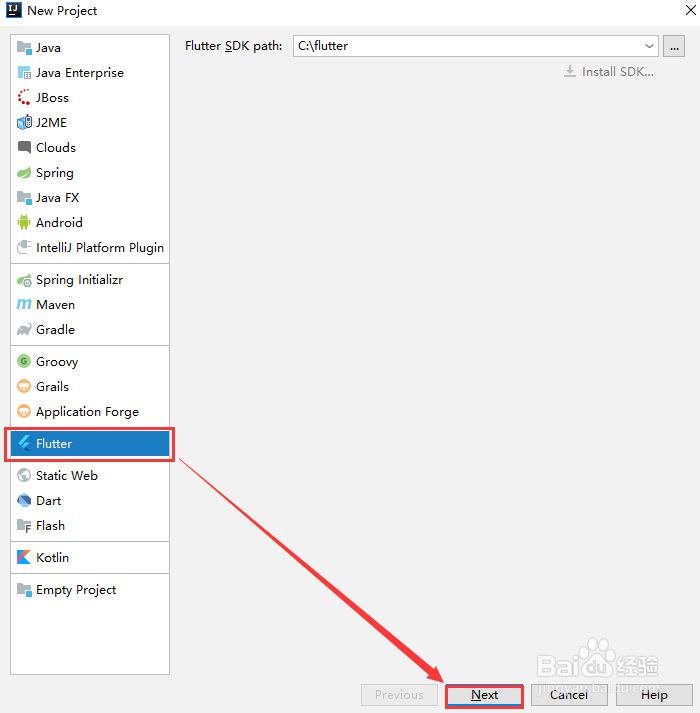The width and height of the screenshot is (700, 713).
Task: Pick the Gradle label
Action: (55, 330)
